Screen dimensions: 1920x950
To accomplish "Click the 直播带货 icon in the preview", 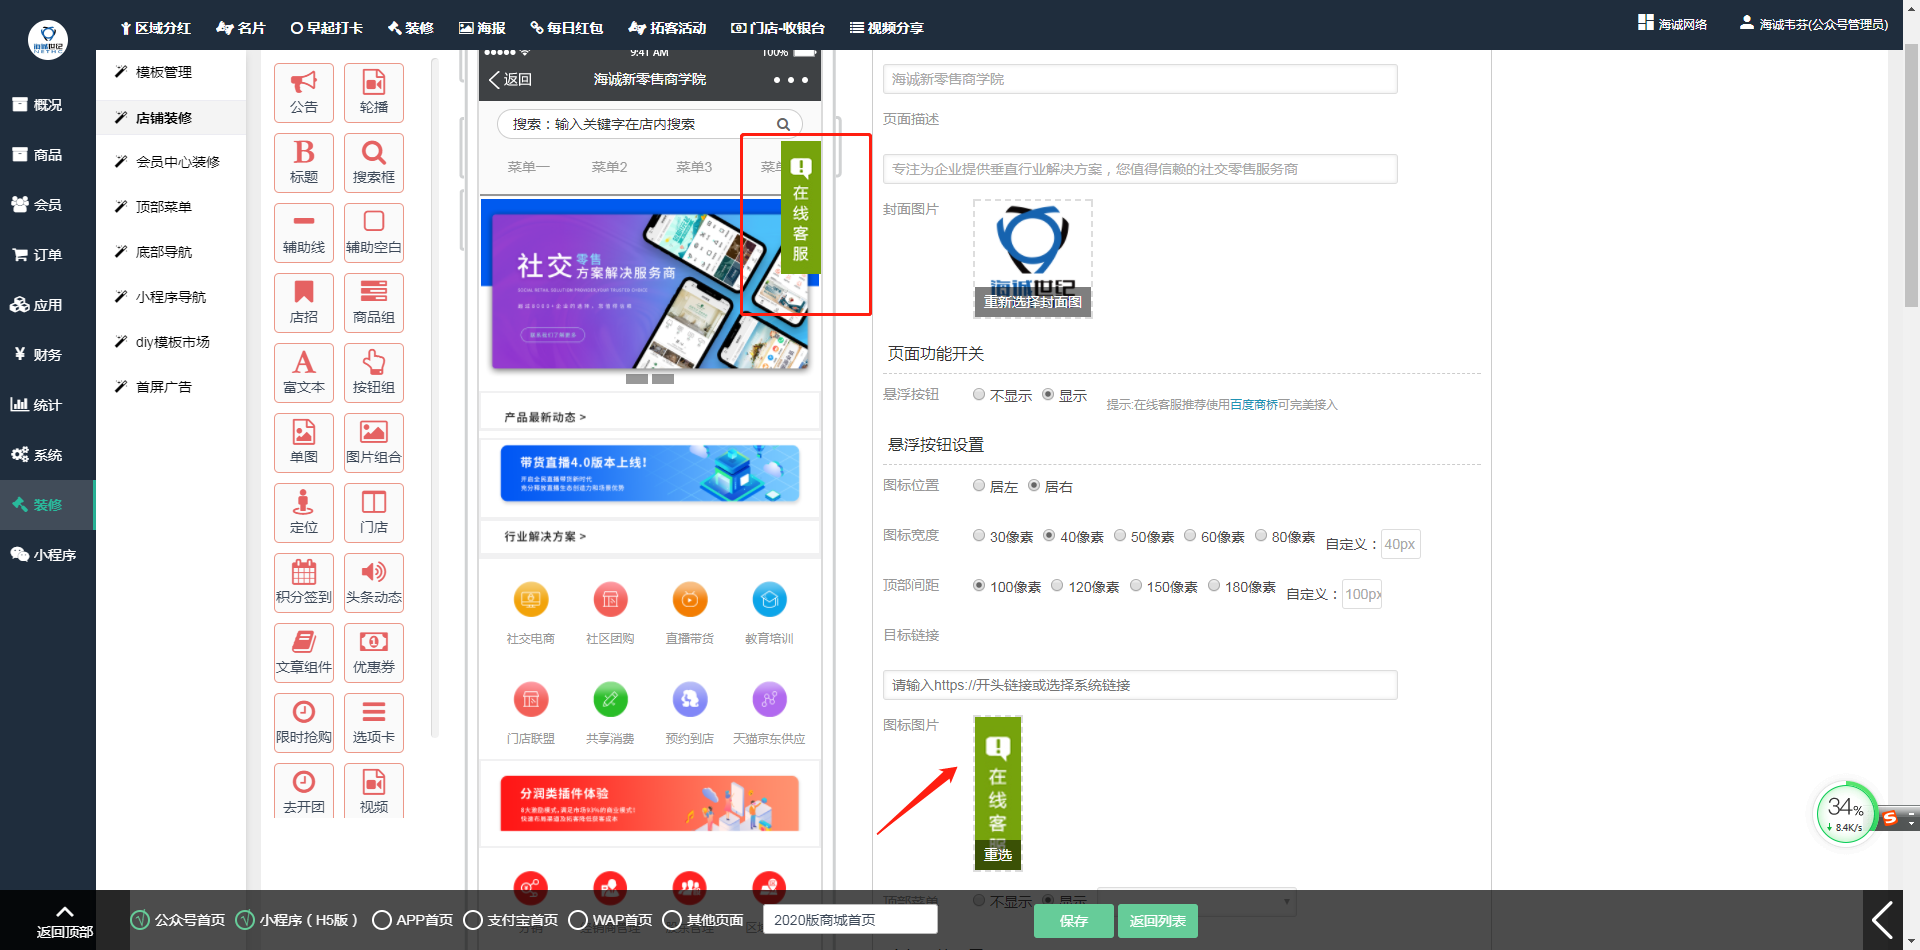I will click(x=690, y=600).
